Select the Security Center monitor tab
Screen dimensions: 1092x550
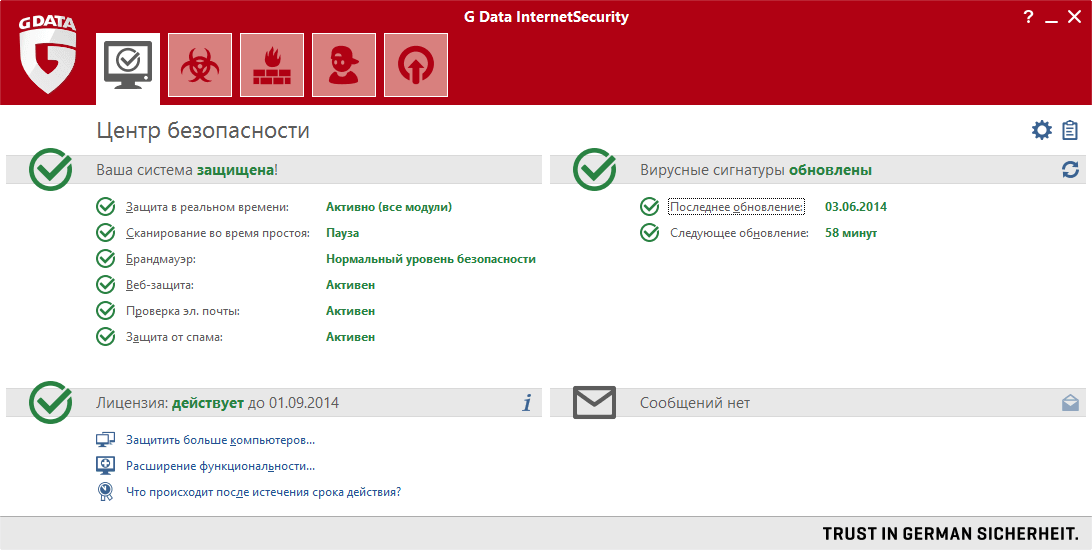(128, 65)
